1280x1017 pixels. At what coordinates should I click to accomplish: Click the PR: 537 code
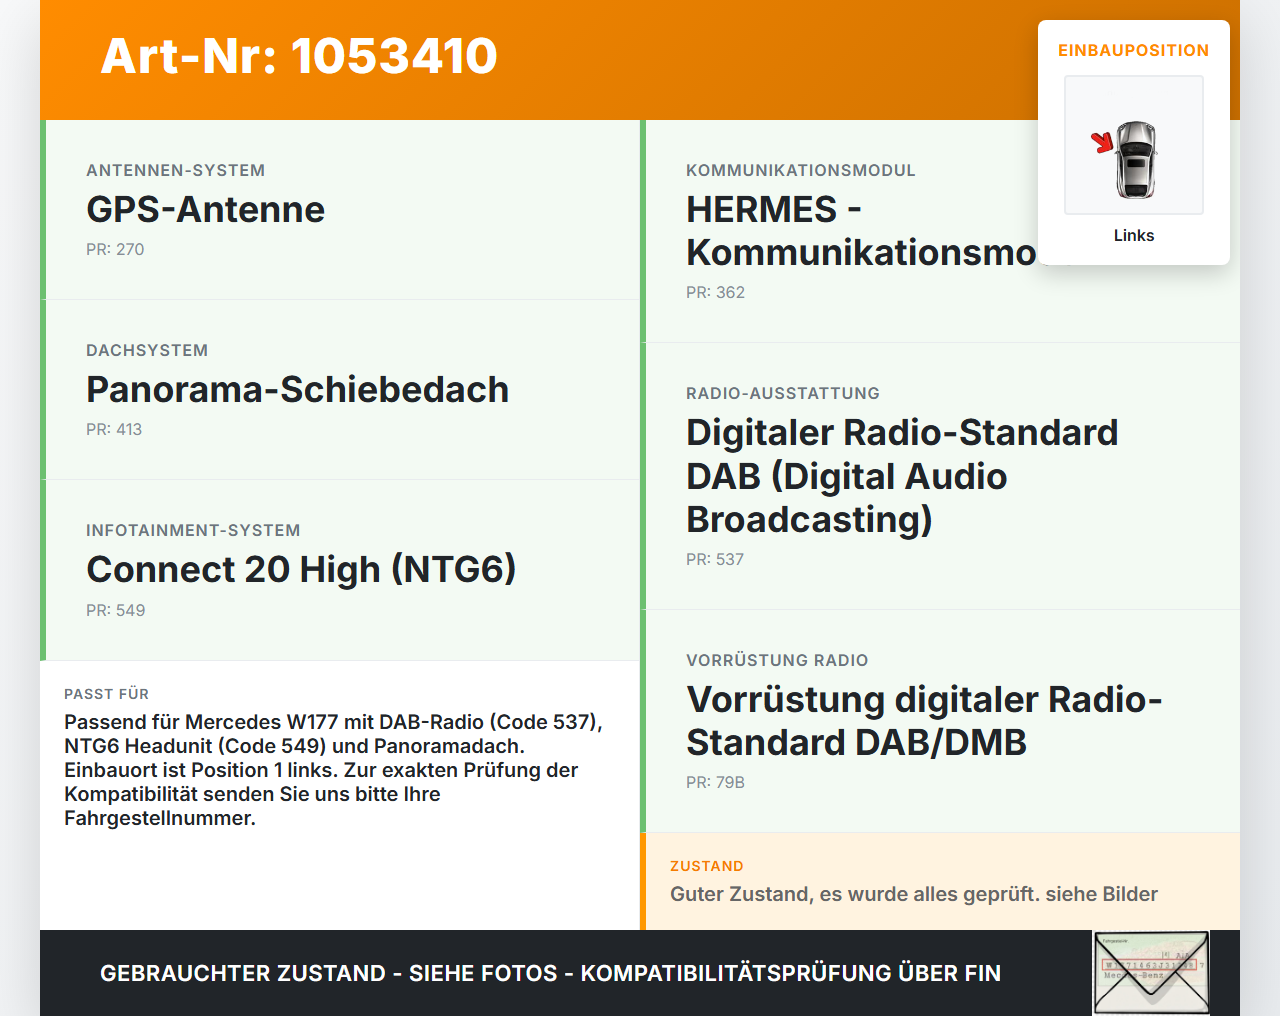pos(715,559)
